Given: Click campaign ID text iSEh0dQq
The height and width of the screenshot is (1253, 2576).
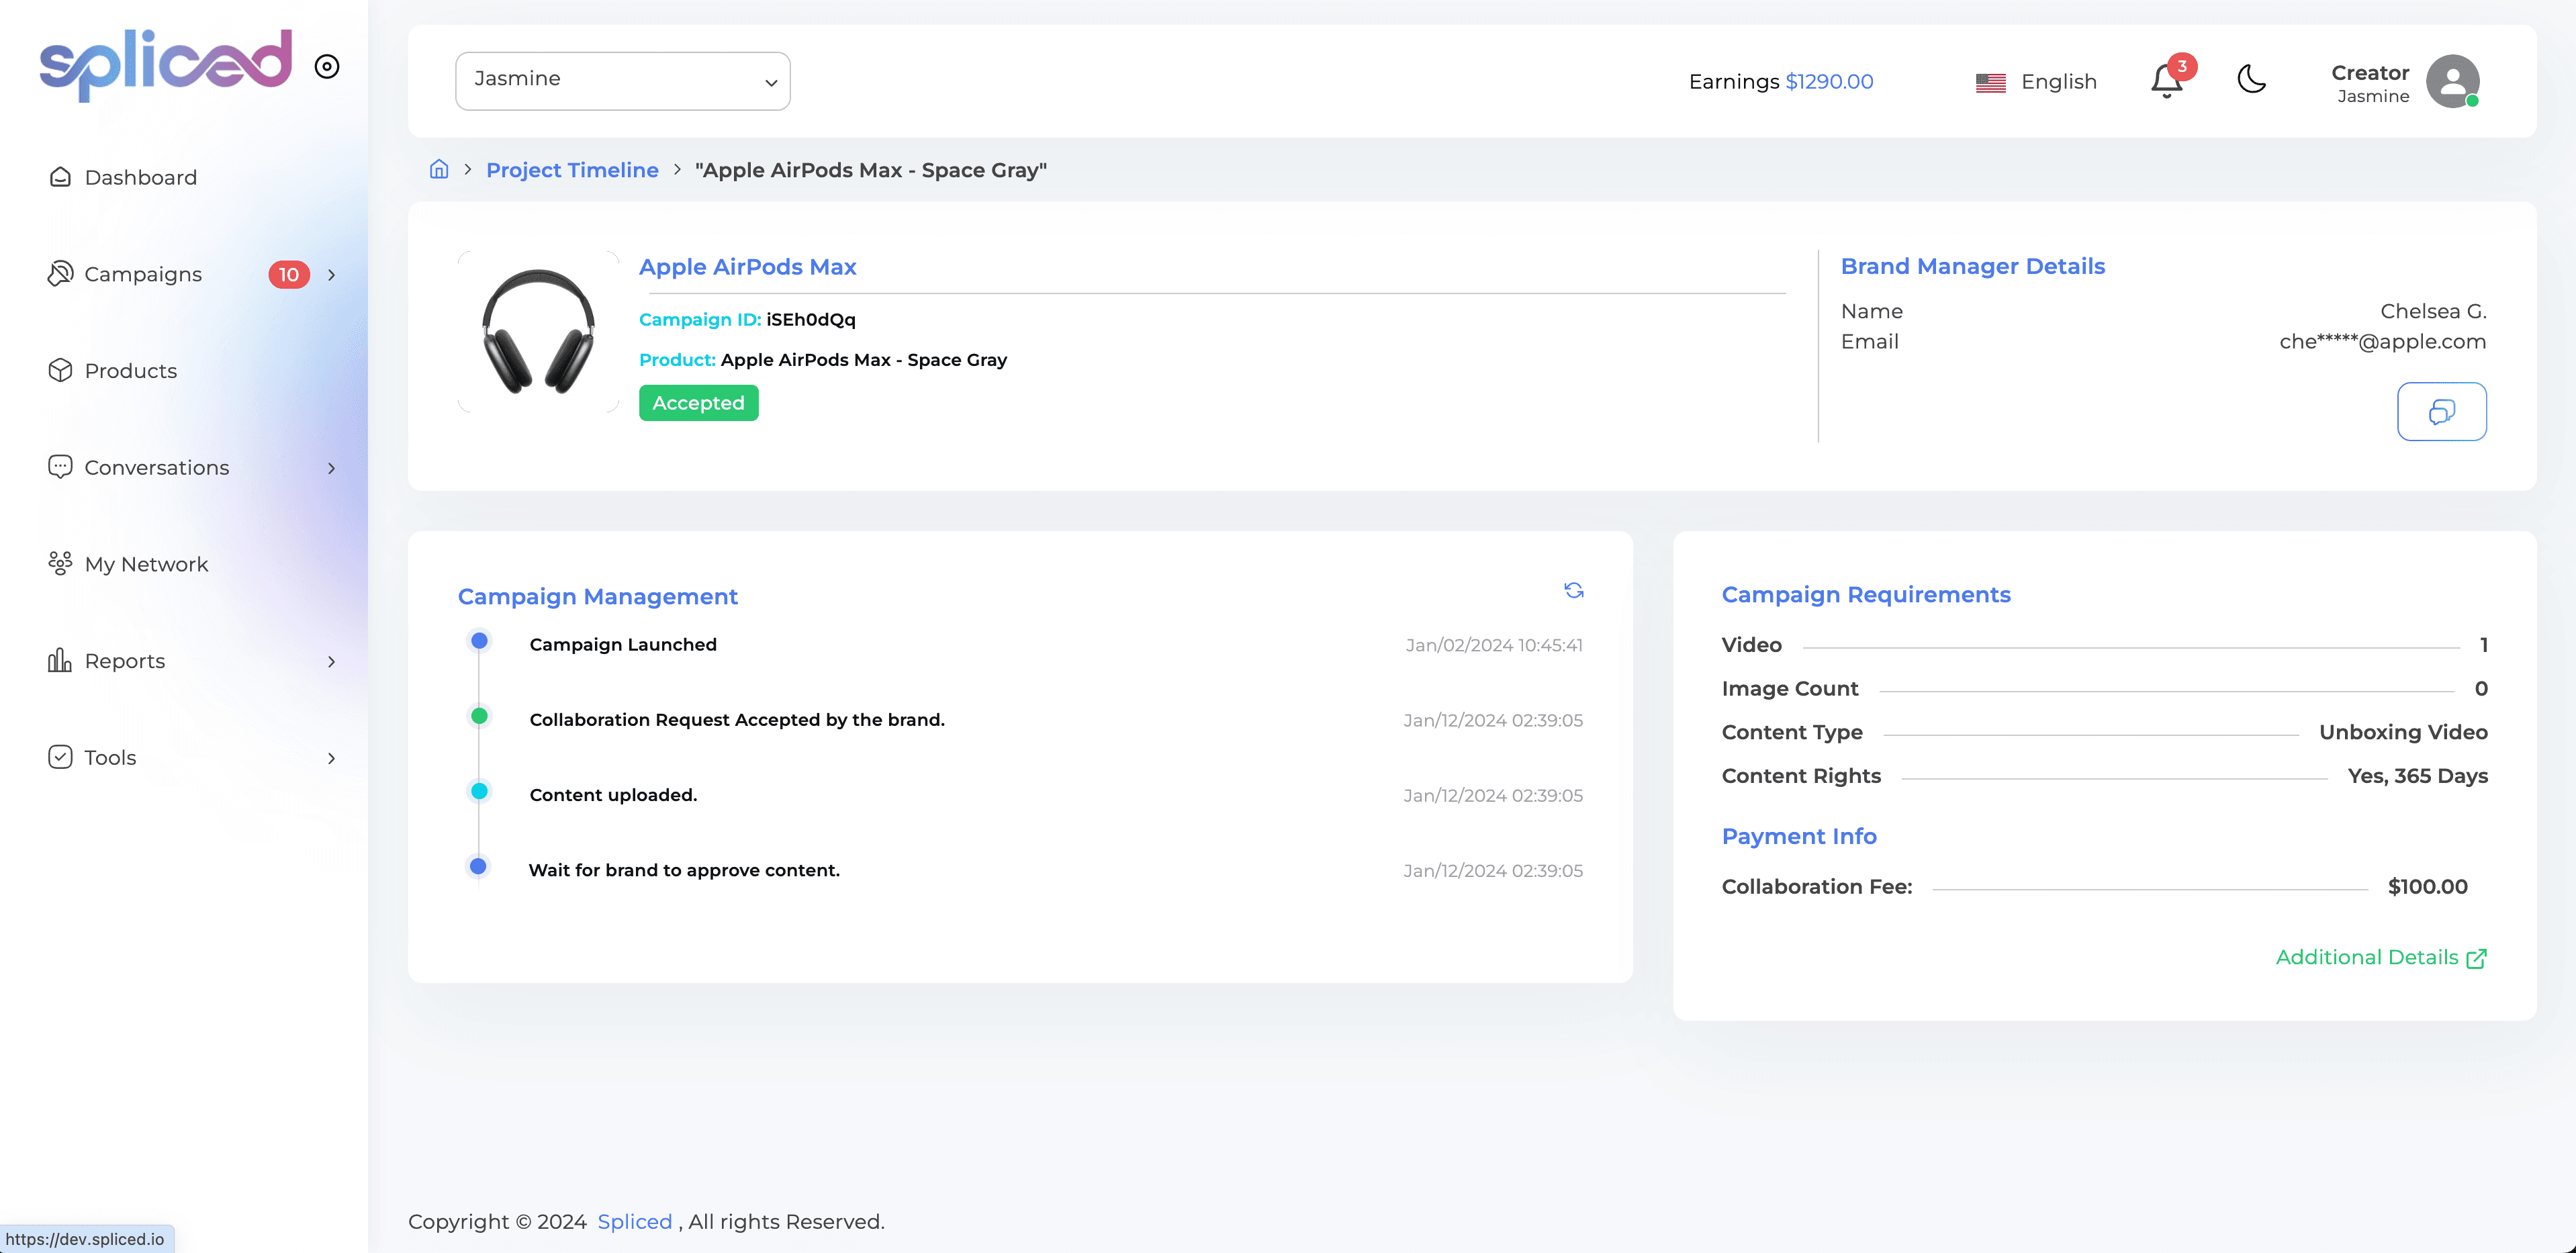Looking at the screenshot, I should click(811, 320).
